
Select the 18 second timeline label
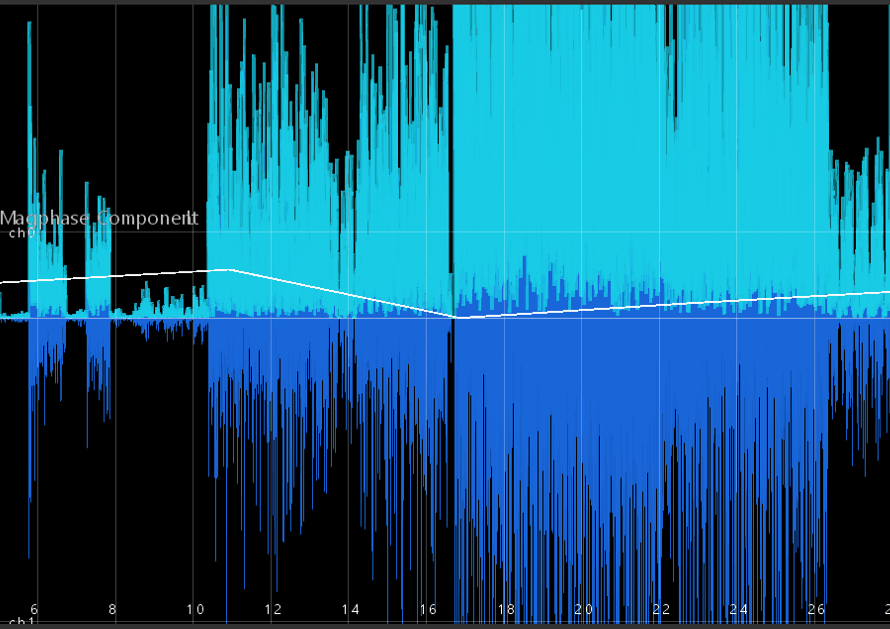coord(506,609)
